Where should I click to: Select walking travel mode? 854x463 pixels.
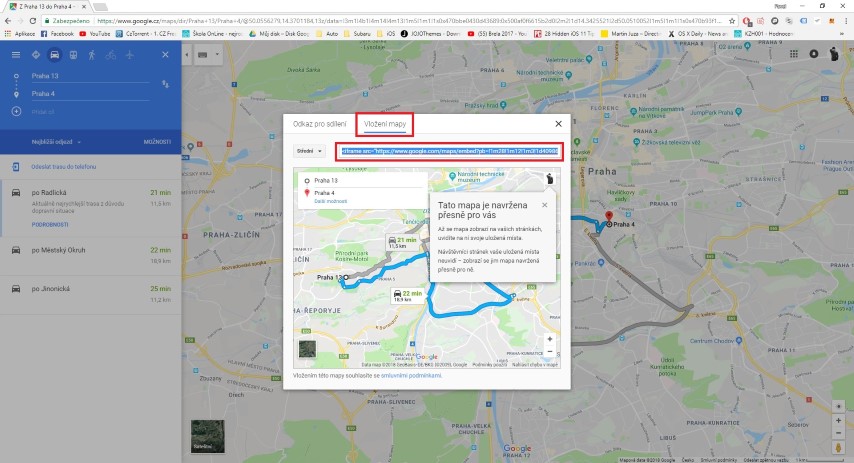click(92, 55)
